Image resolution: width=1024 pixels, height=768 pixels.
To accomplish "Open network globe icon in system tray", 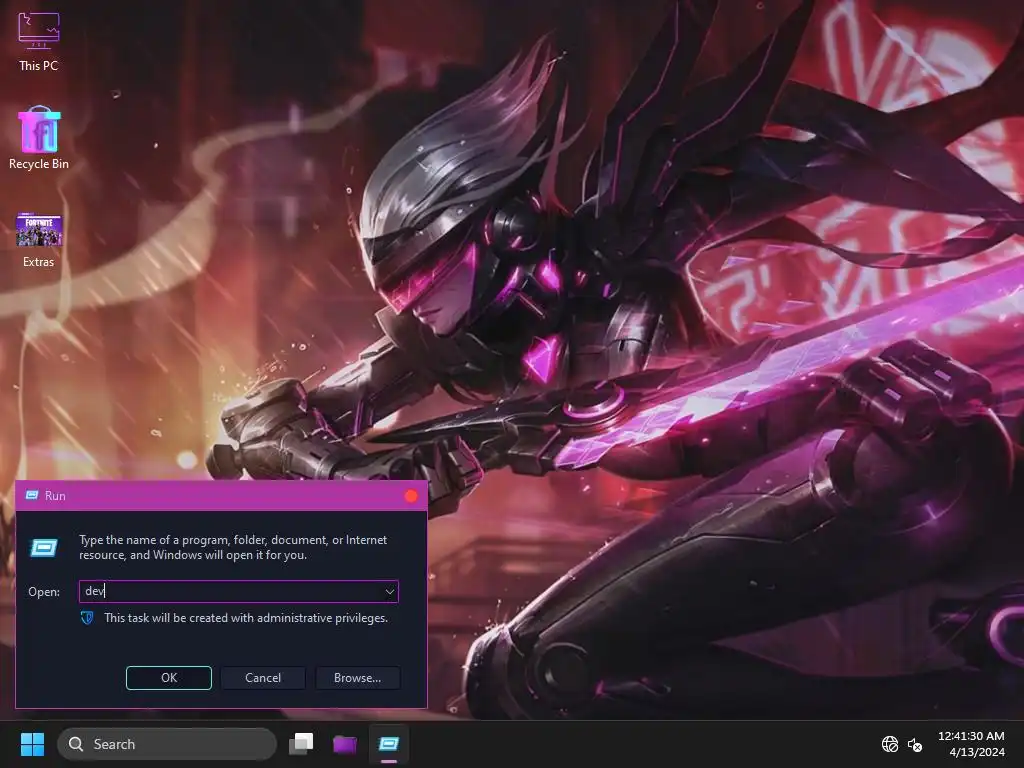I will pos(889,744).
